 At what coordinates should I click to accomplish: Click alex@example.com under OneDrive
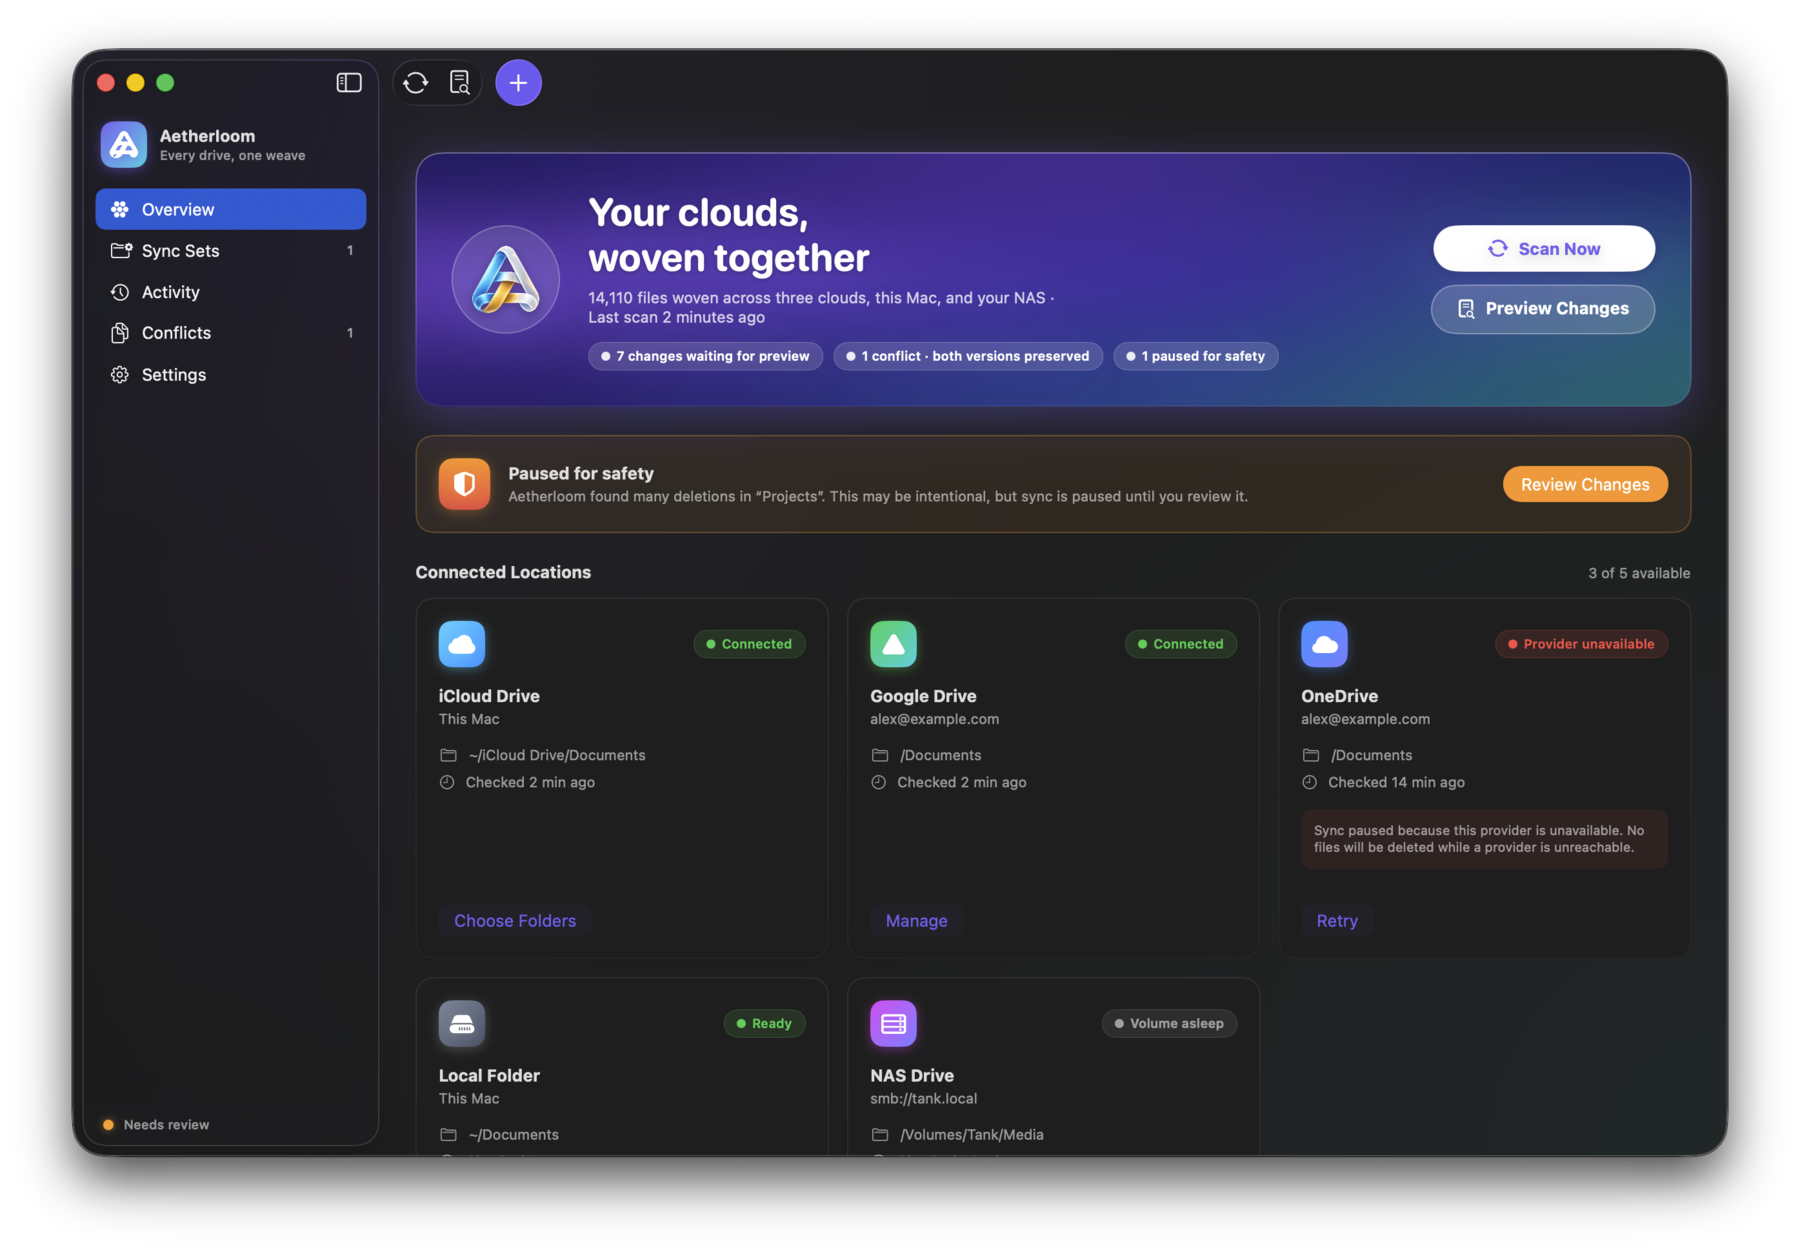tap(1365, 719)
